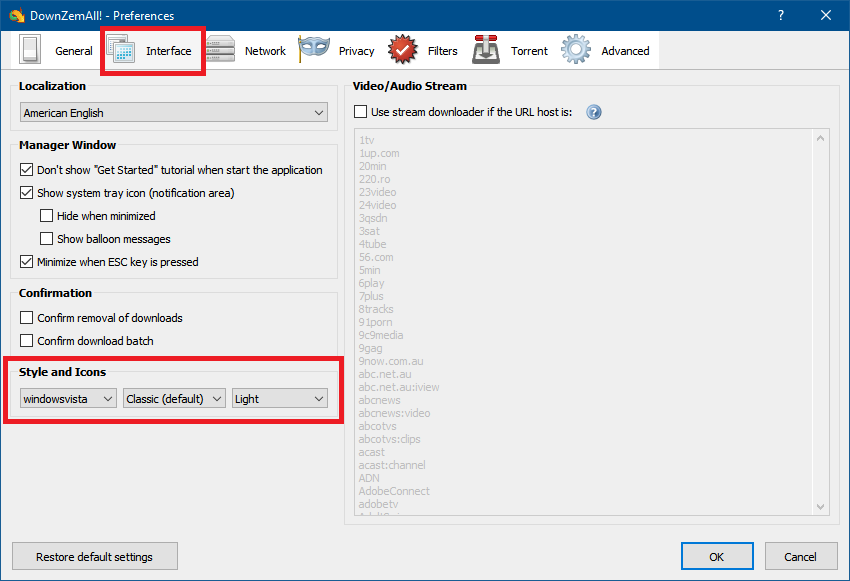Click the Filters red checkmark badge icon

click(x=402, y=50)
